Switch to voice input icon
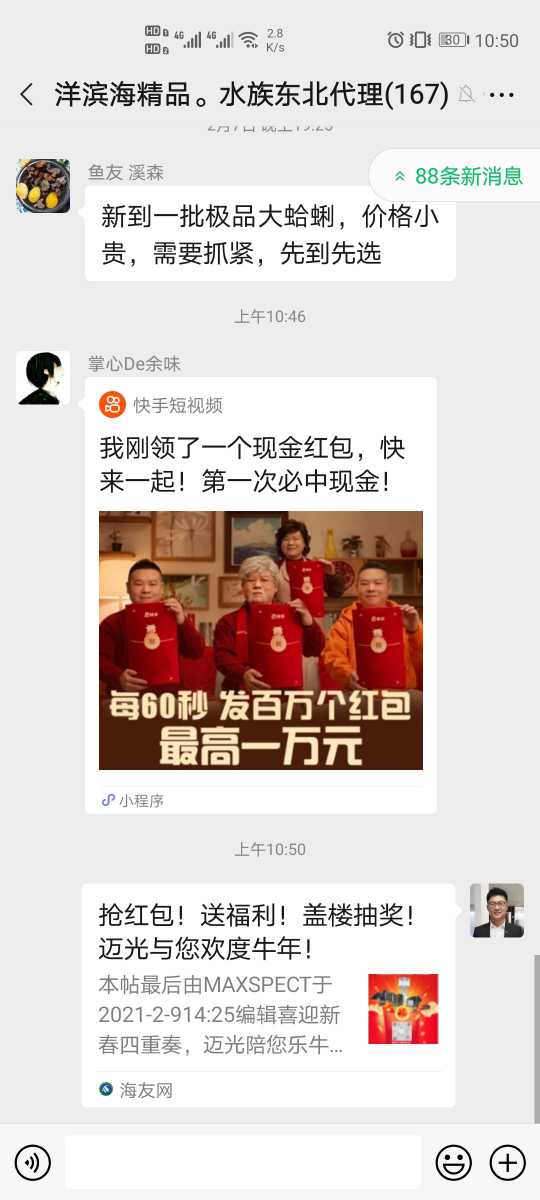The width and height of the screenshot is (540, 1200). click(x=33, y=1162)
